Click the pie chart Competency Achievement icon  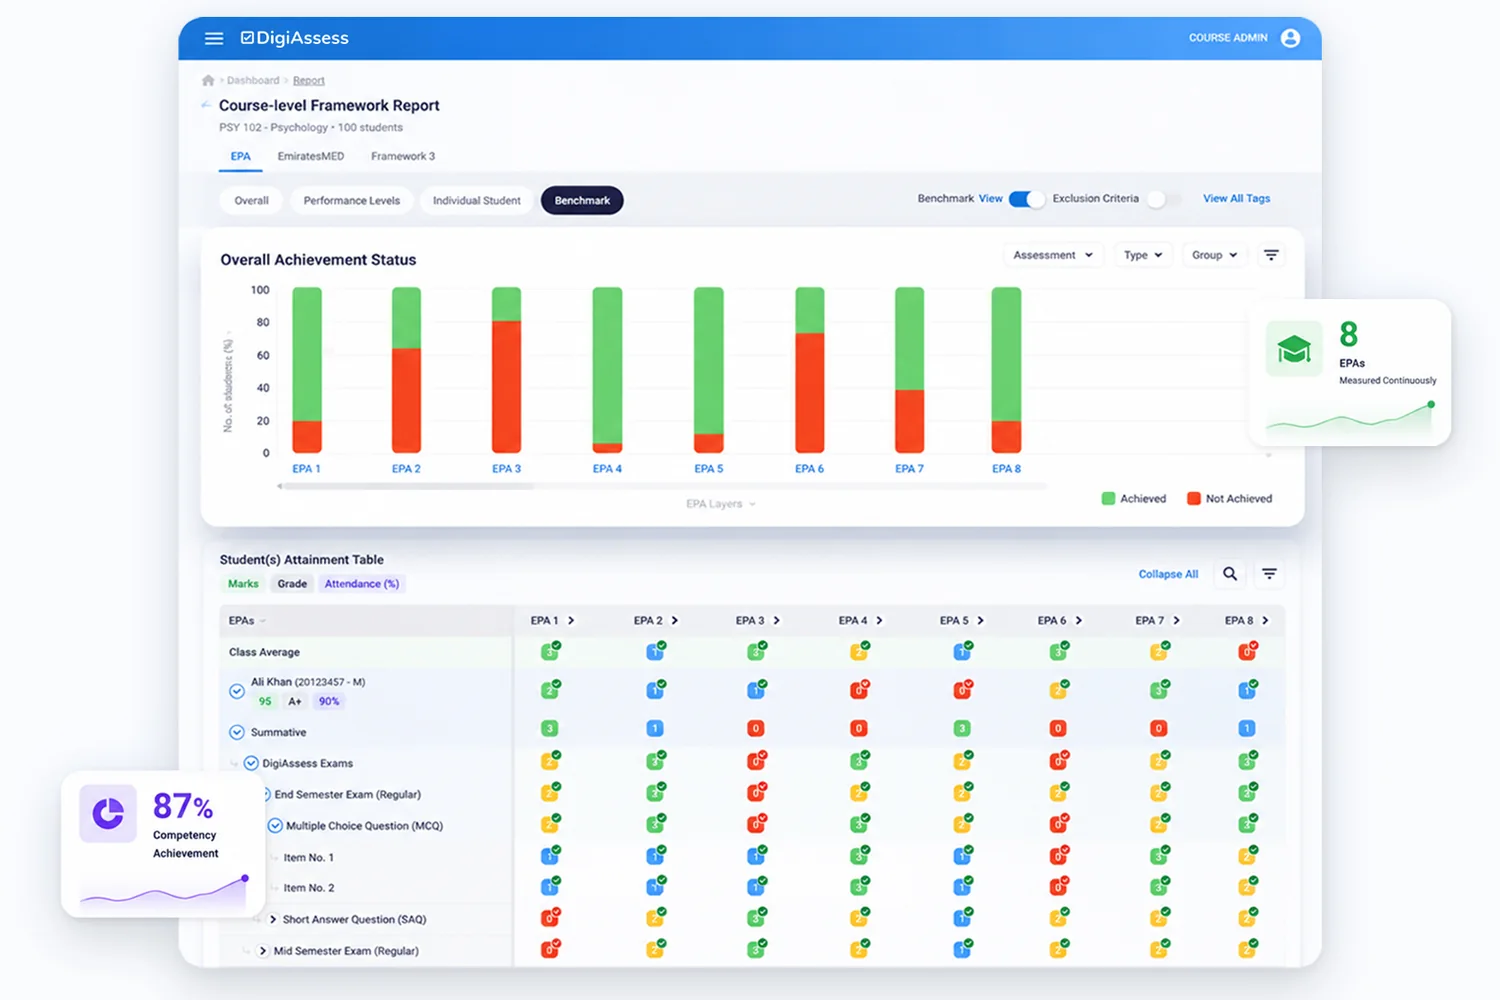pyautogui.click(x=108, y=813)
